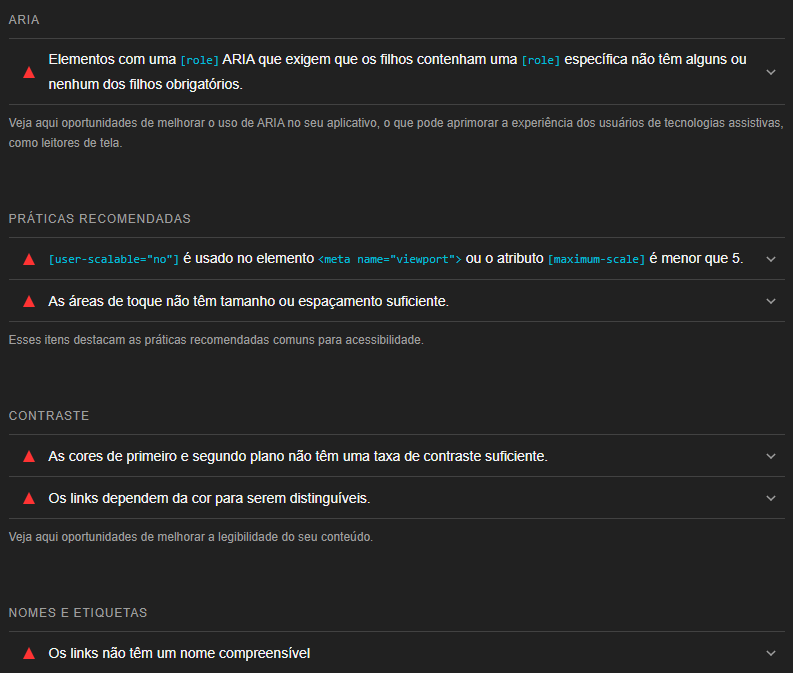Click the red warning triangle for ARIA role audit
Image resolution: width=793 pixels, height=673 pixels.
coord(29,72)
